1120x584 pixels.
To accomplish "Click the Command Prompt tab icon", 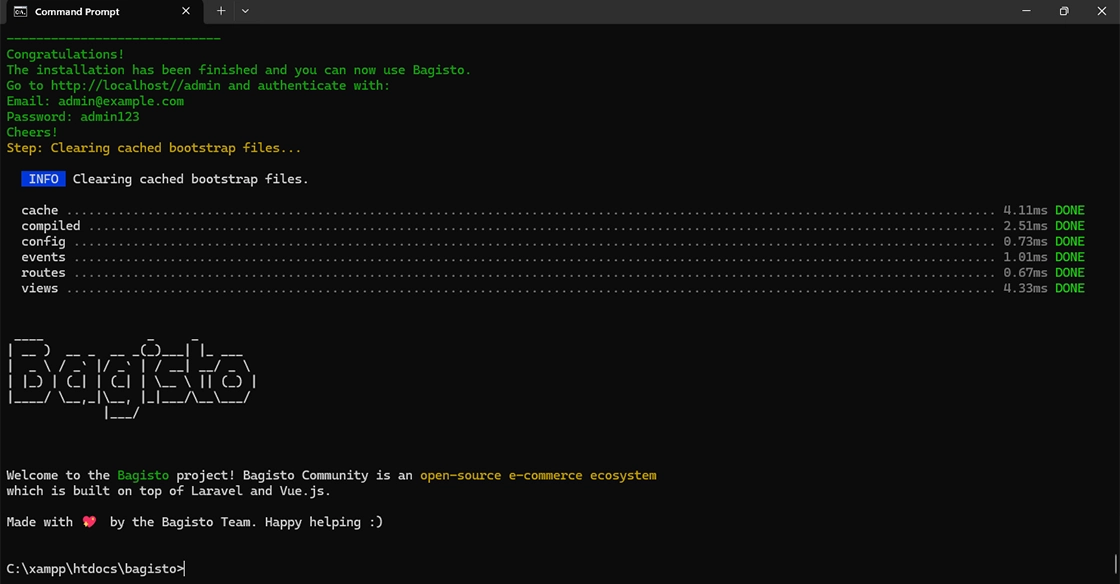I will coord(20,12).
